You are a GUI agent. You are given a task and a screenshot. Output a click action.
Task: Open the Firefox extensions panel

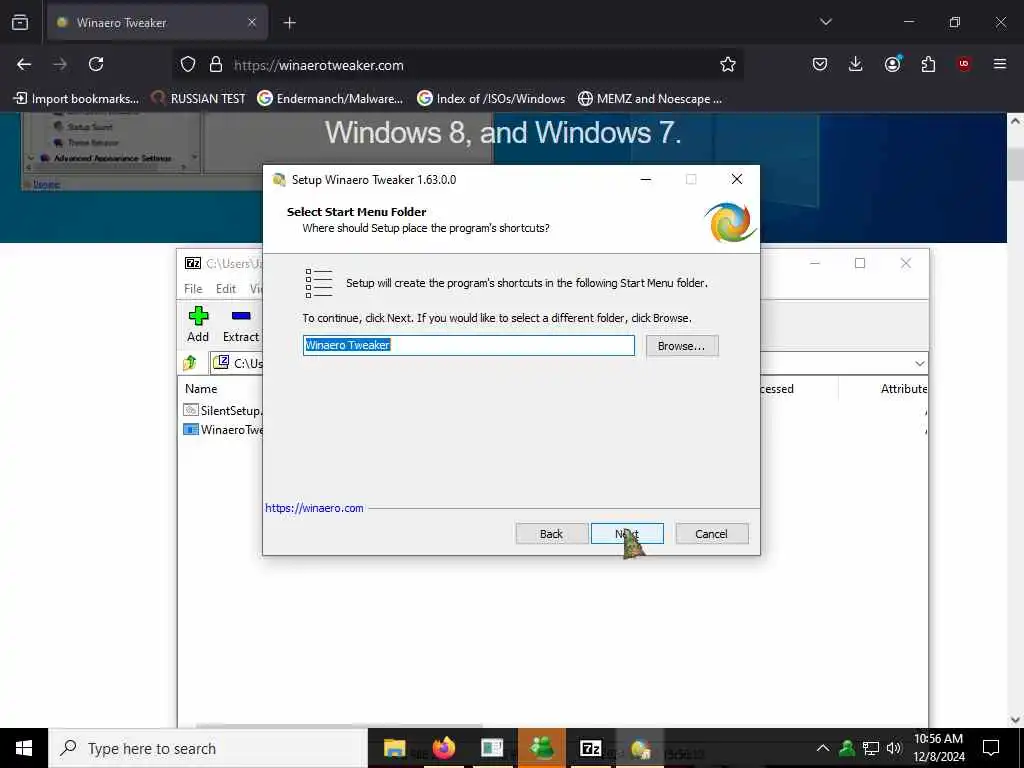(928, 64)
